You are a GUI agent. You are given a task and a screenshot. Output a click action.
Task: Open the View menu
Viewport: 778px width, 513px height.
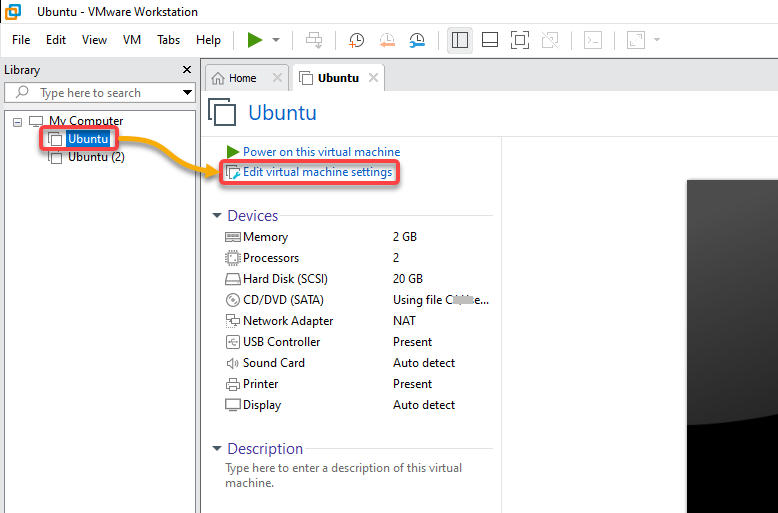point(94,40)
